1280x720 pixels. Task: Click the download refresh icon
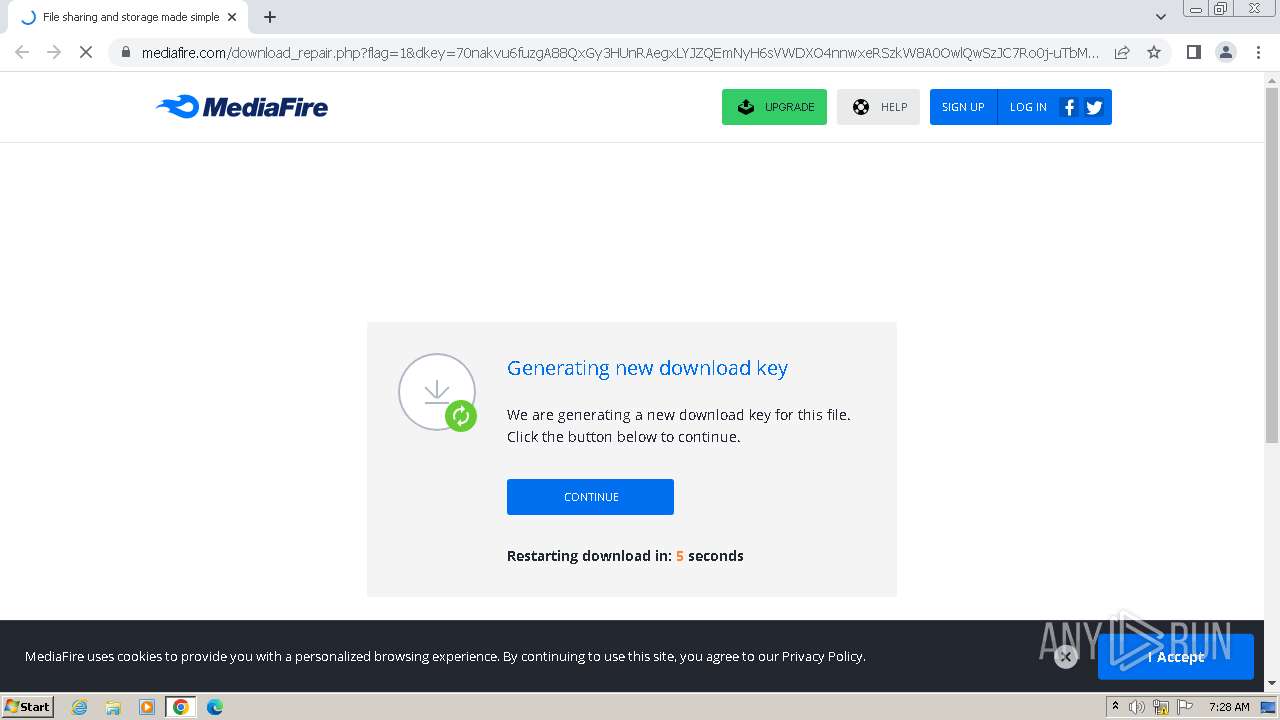(x=460, y=416)
